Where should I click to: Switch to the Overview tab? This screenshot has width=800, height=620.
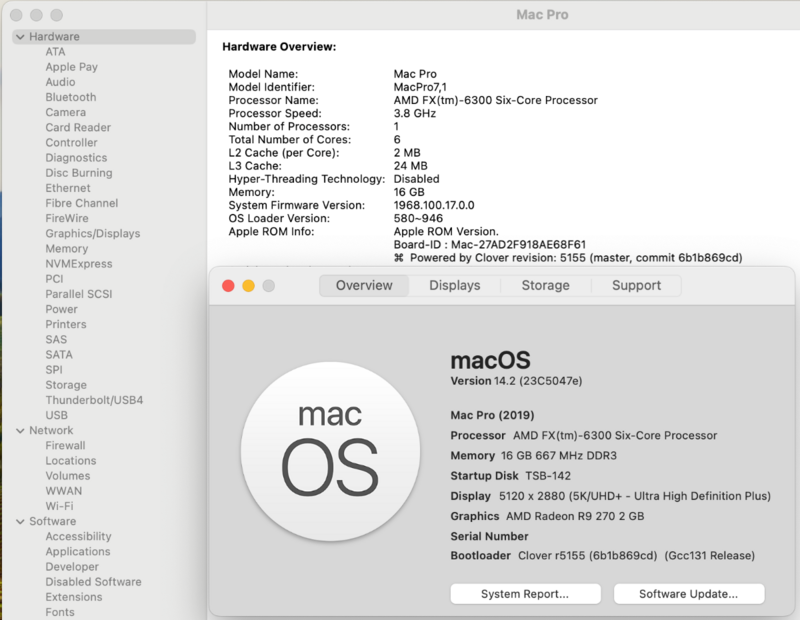pos(364,285)
